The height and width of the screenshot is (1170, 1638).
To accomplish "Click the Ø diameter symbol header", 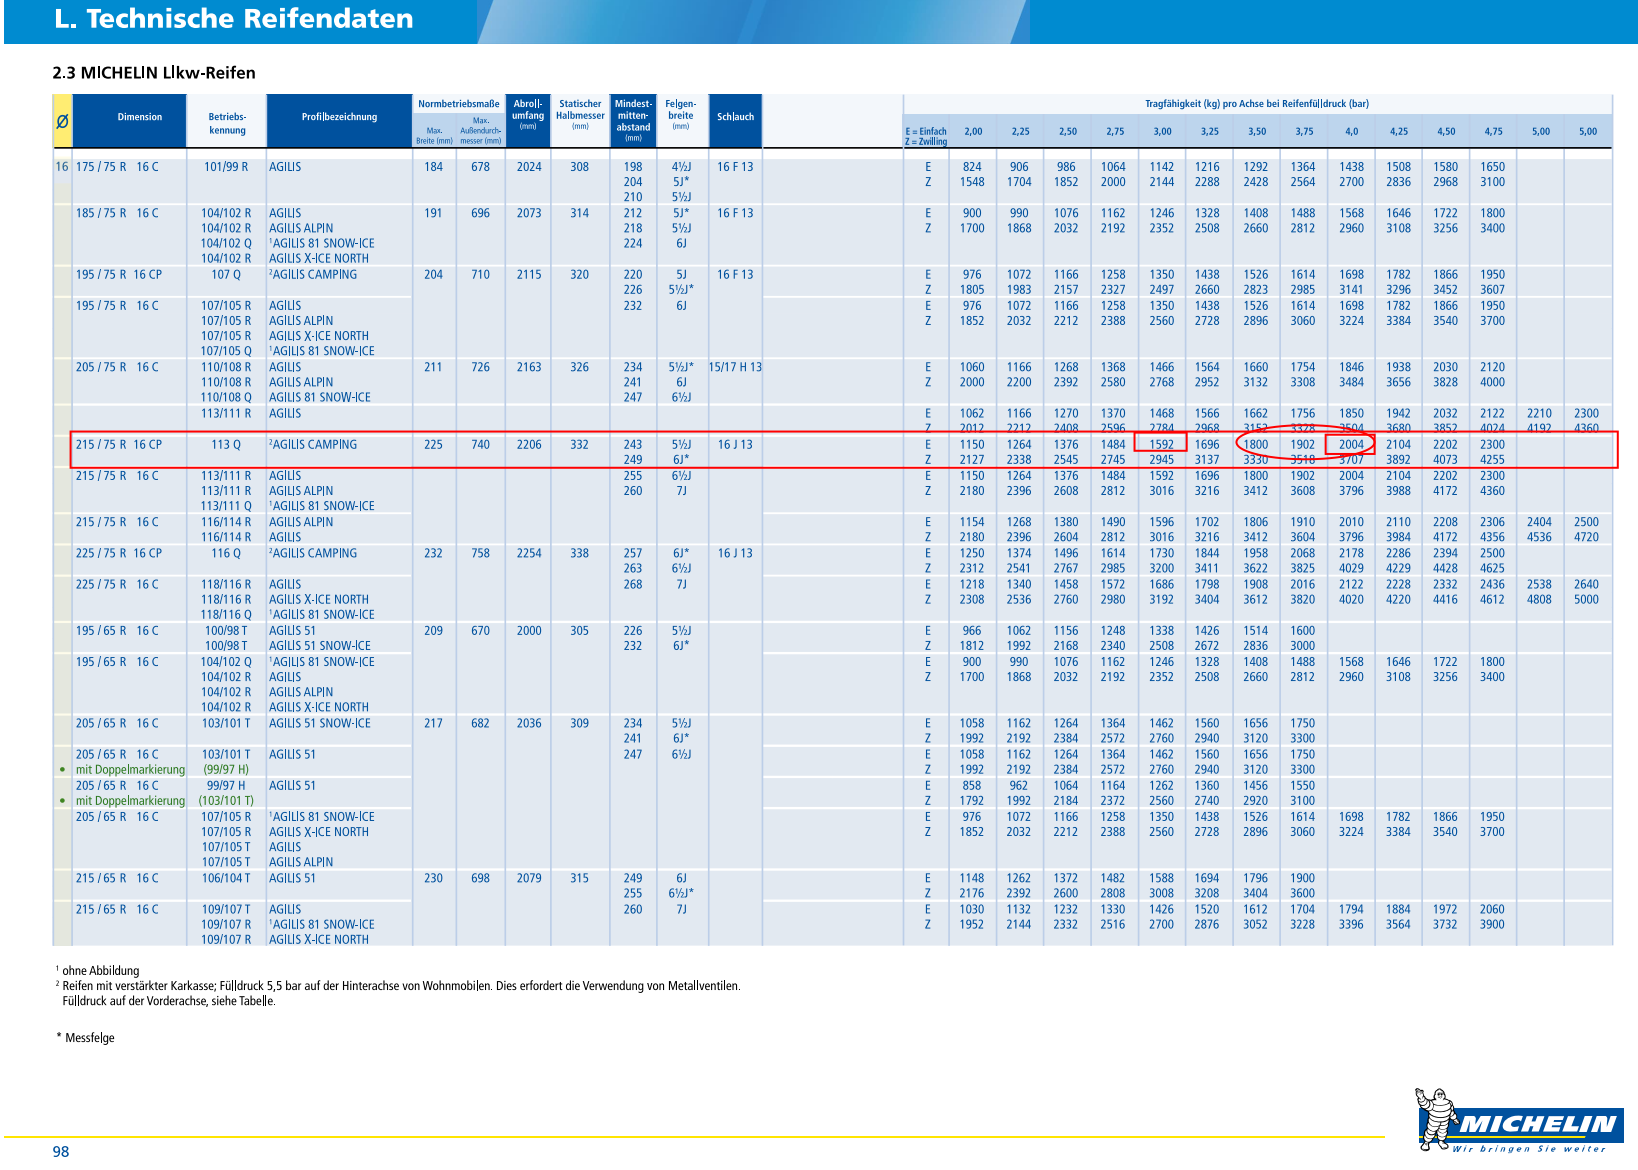I will point(62,121).
